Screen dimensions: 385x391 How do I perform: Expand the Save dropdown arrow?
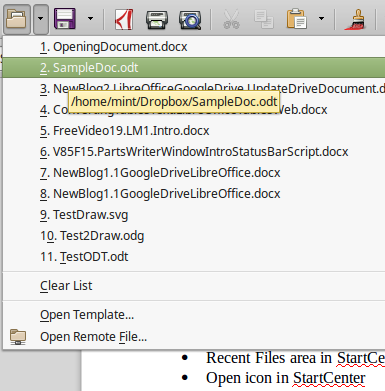[90, 19]
